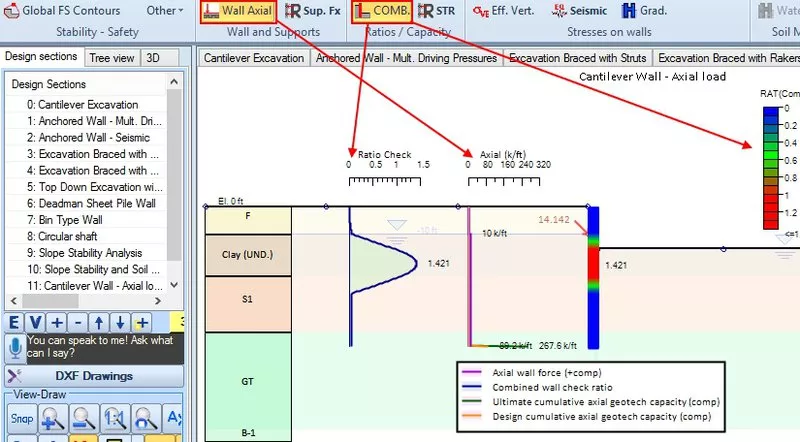Show Seismic stresses on walls
This screenshot has height=442, width=800.
(x=580, y=11)
